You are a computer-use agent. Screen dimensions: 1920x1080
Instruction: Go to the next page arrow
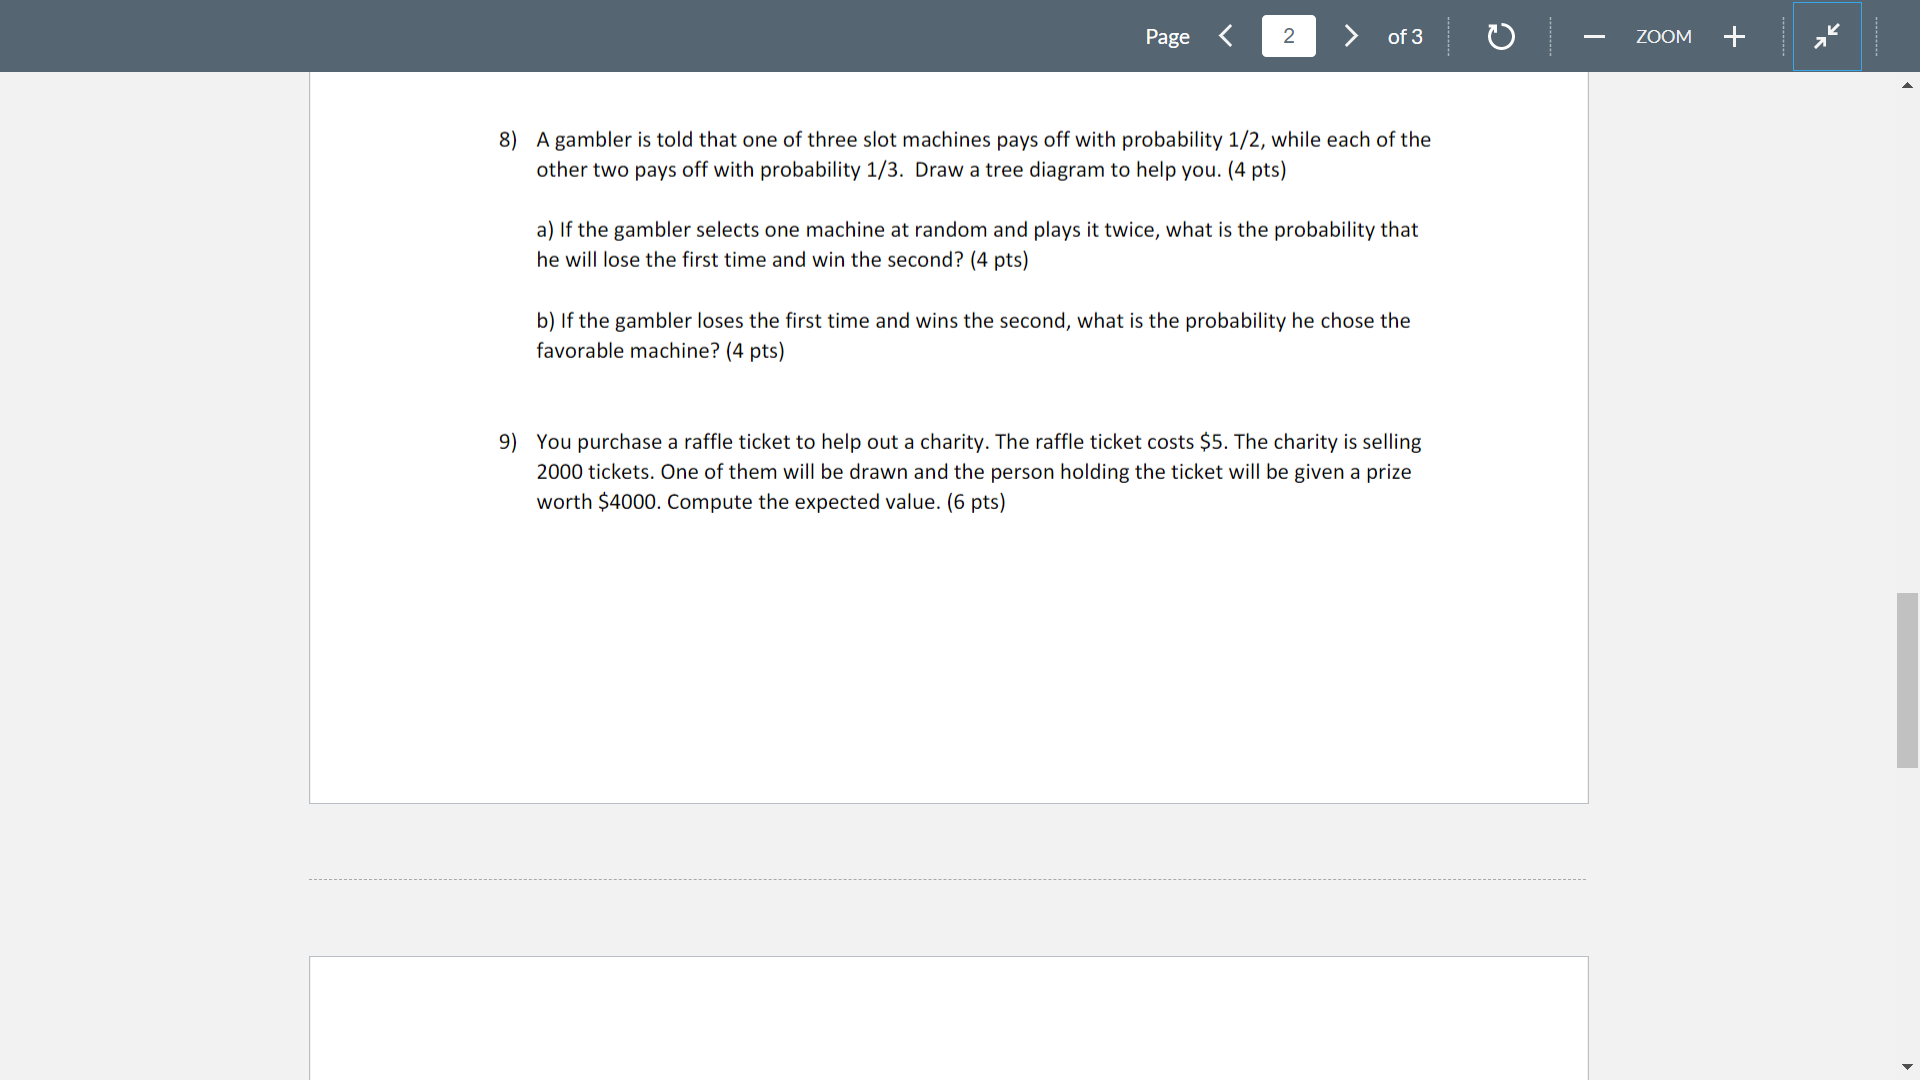pyautogui.click(x=1351, y=36)
